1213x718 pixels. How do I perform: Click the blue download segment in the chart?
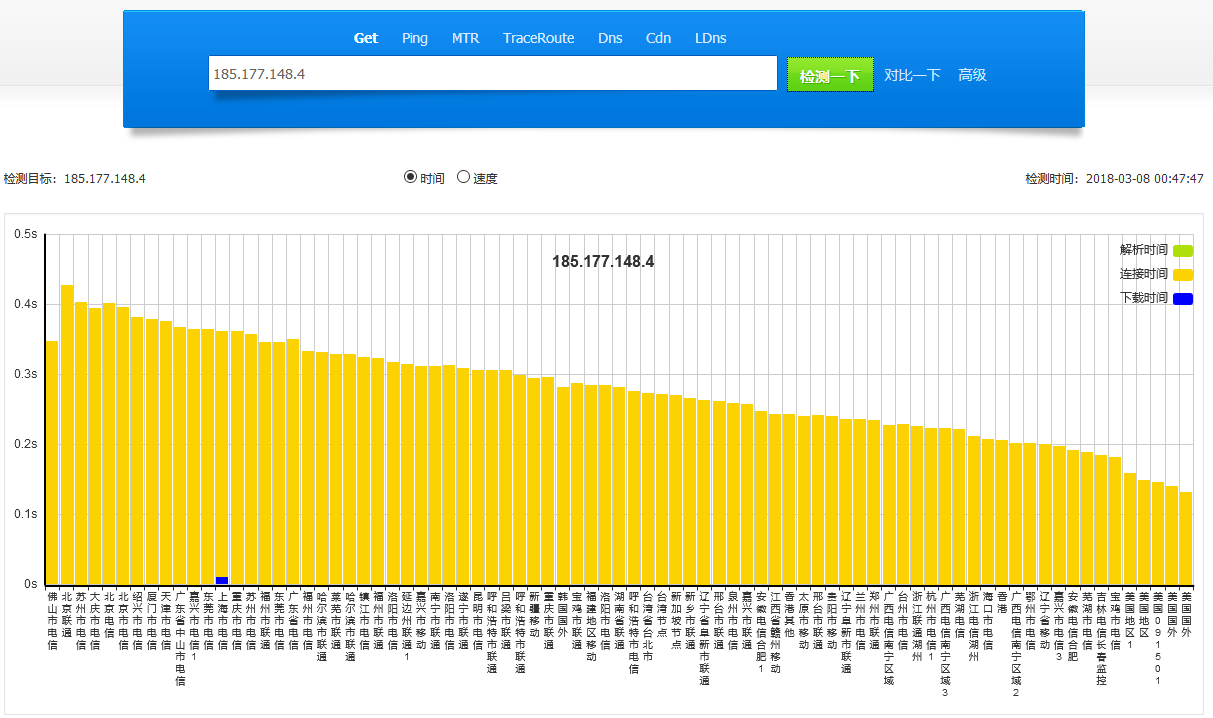coord(222,580)
